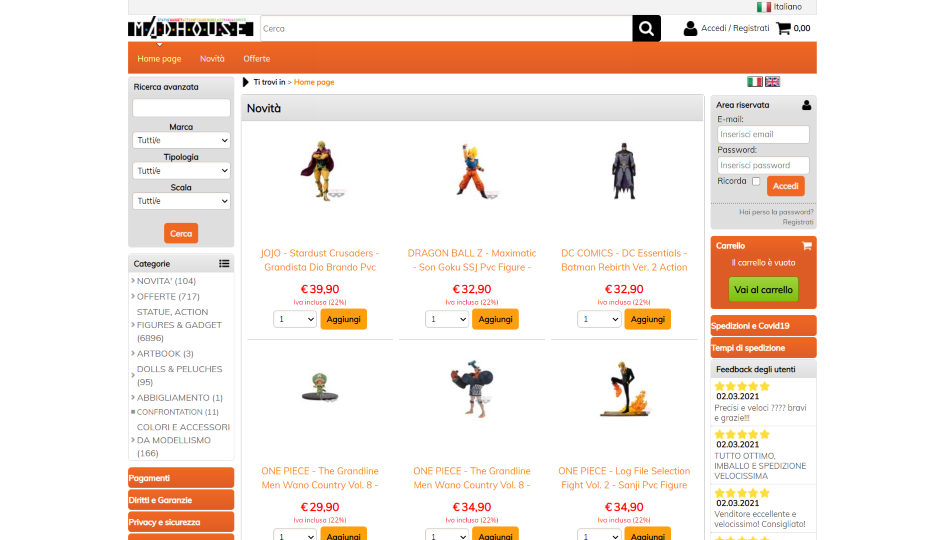This screenshot has height=540, width=947.
Task: Open Tempi di spedizione section
Action: click(763, 348)
